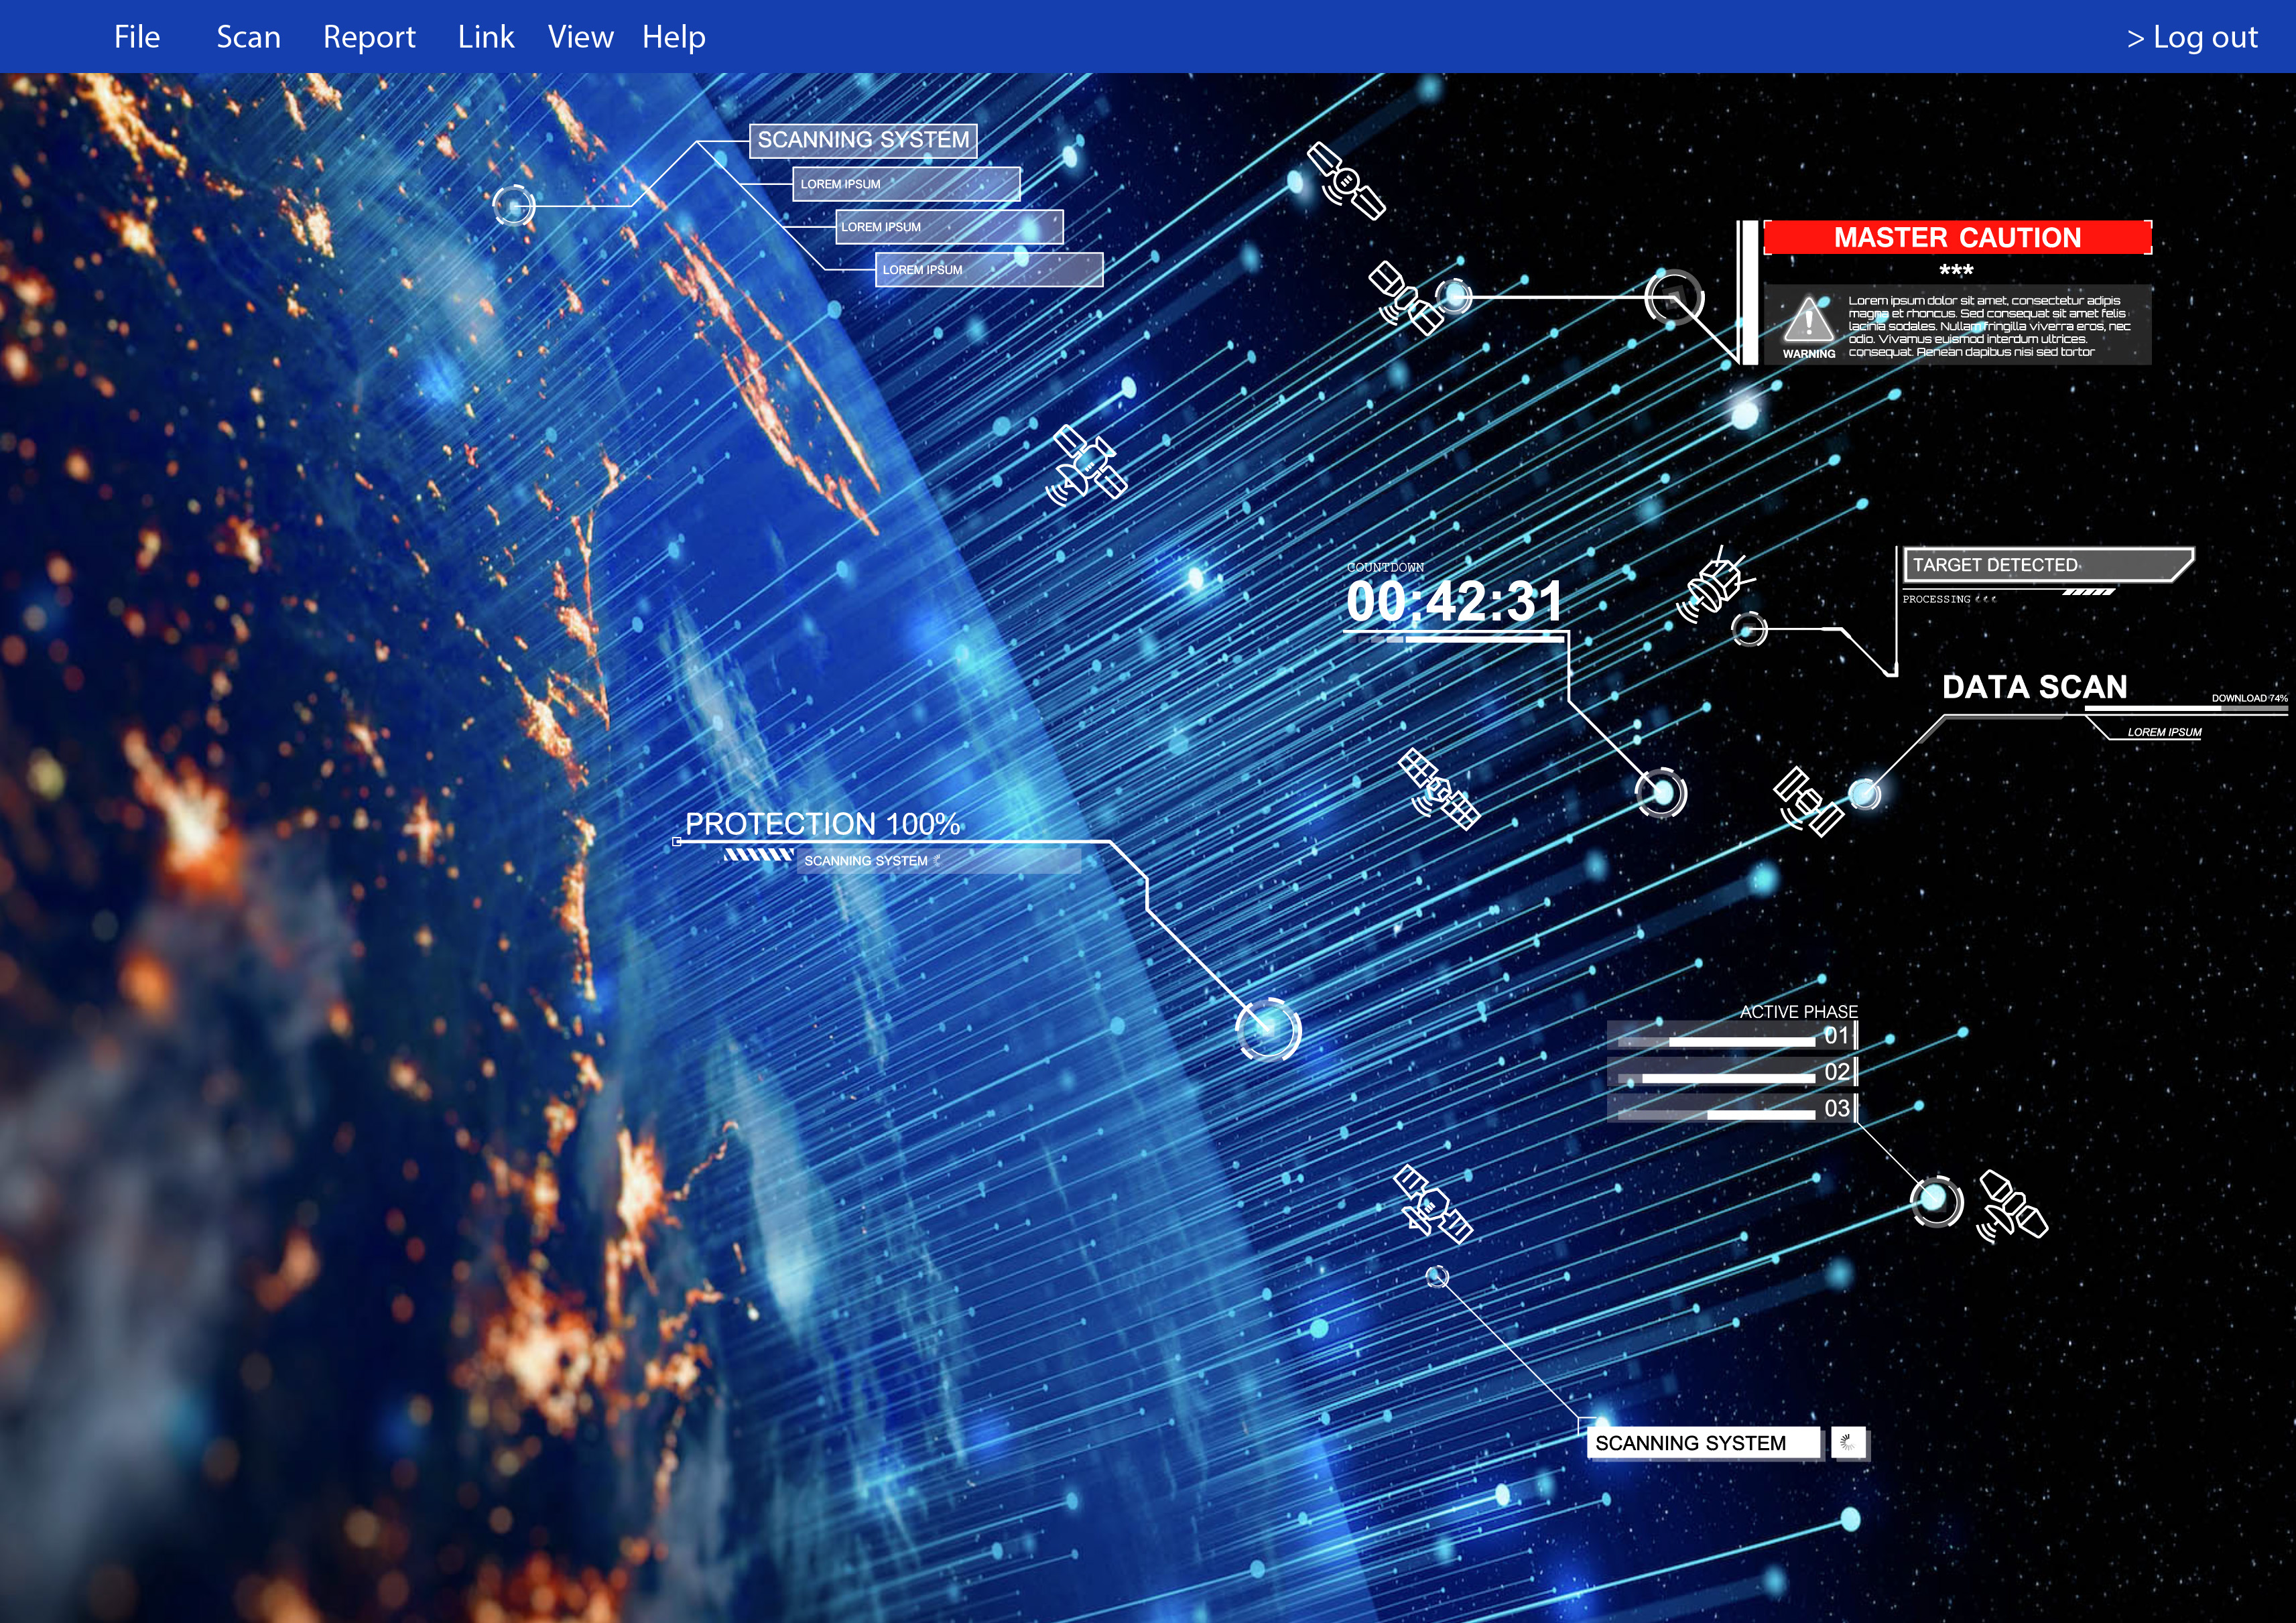Screen dimensions: 2296x1623
Task: Select the second Lorem Ipsum bar under Scanning System
Action: click(x=949, y=227)
